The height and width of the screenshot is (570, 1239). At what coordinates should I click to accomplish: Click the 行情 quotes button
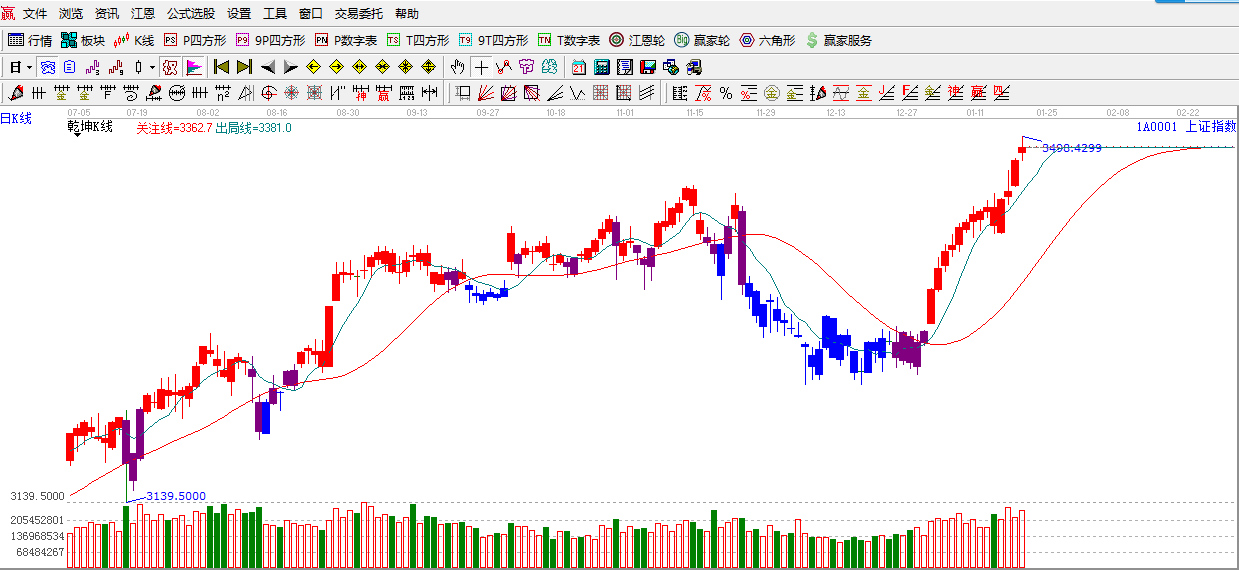(30, 40)
